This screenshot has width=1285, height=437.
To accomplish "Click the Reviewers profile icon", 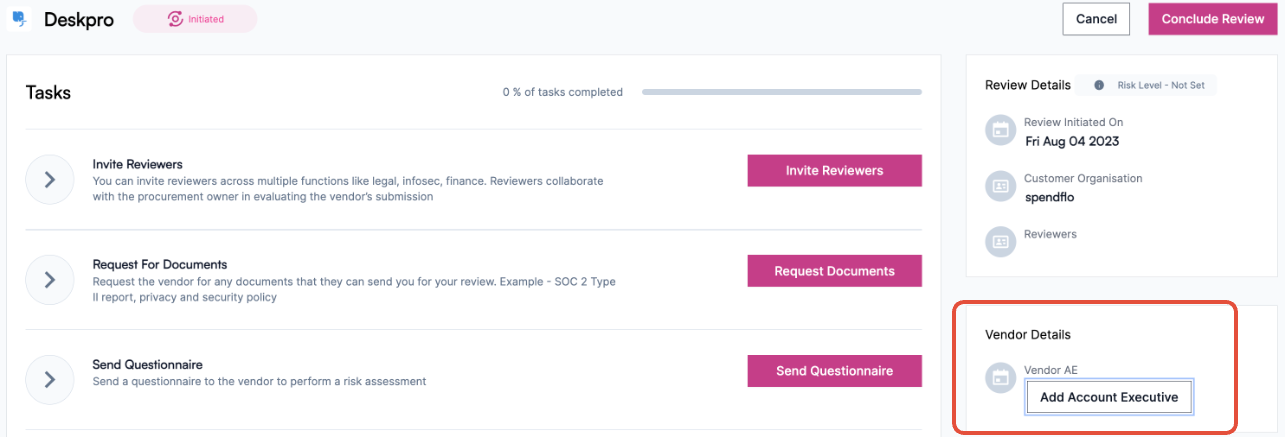I will (x=1000, y=242).
